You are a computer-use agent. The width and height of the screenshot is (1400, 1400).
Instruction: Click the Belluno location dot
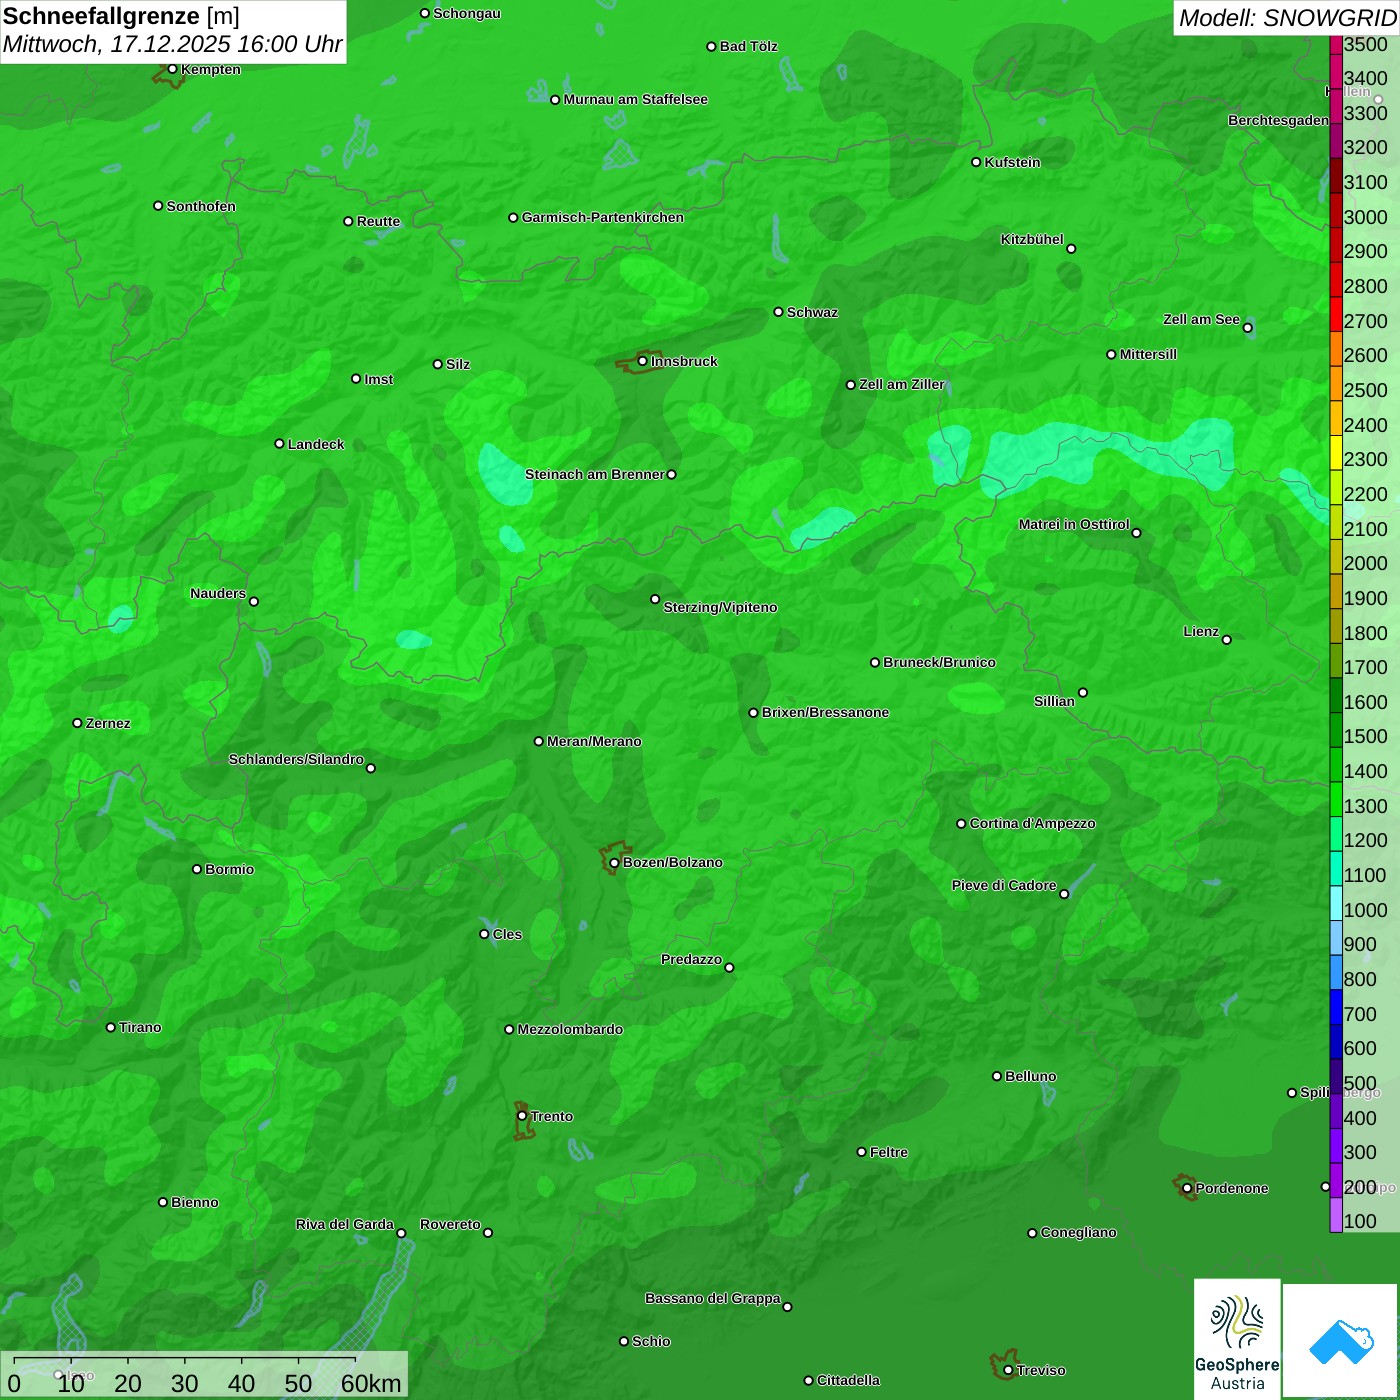(x=996, y=1076)
